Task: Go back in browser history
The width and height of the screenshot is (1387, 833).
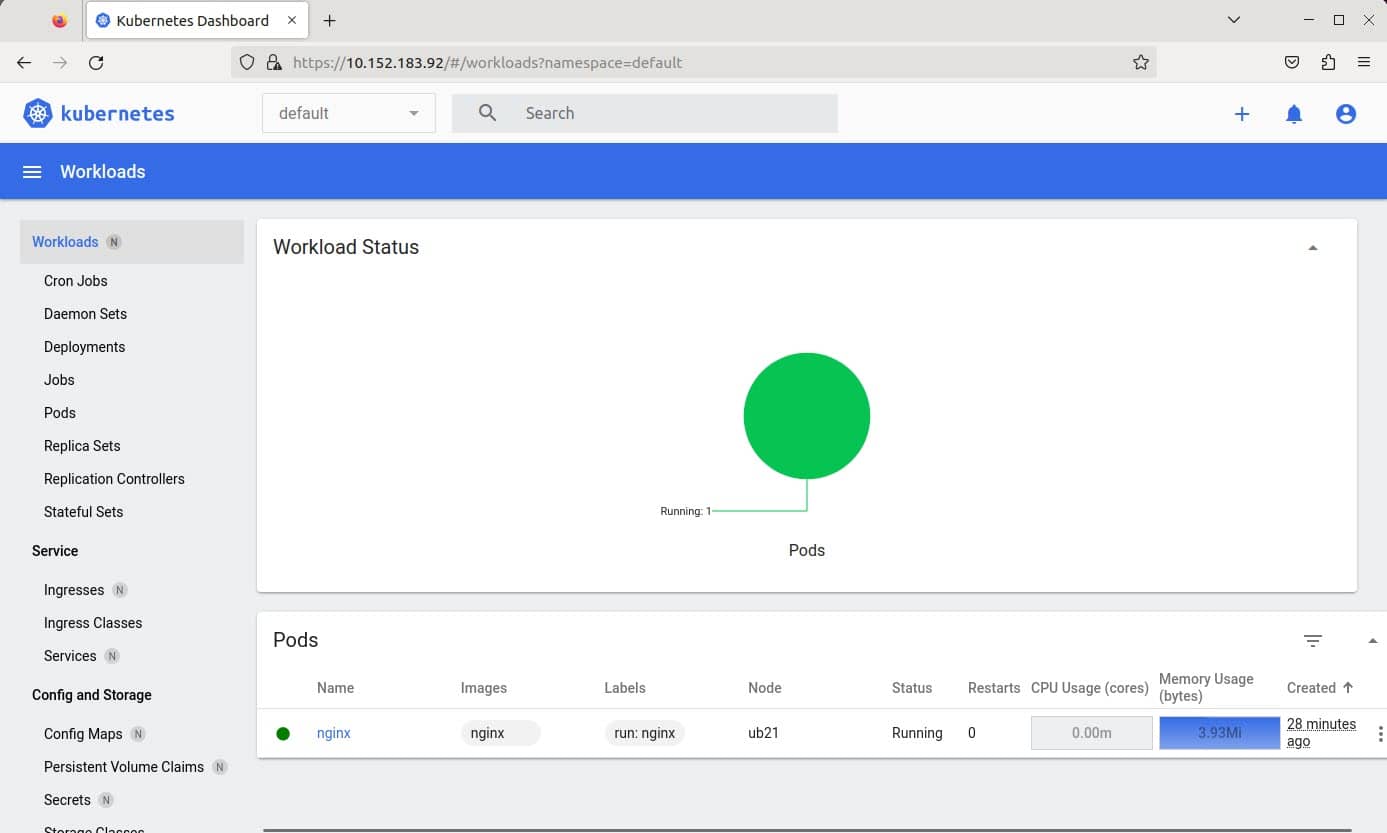Action: click(x=24, y=62)
